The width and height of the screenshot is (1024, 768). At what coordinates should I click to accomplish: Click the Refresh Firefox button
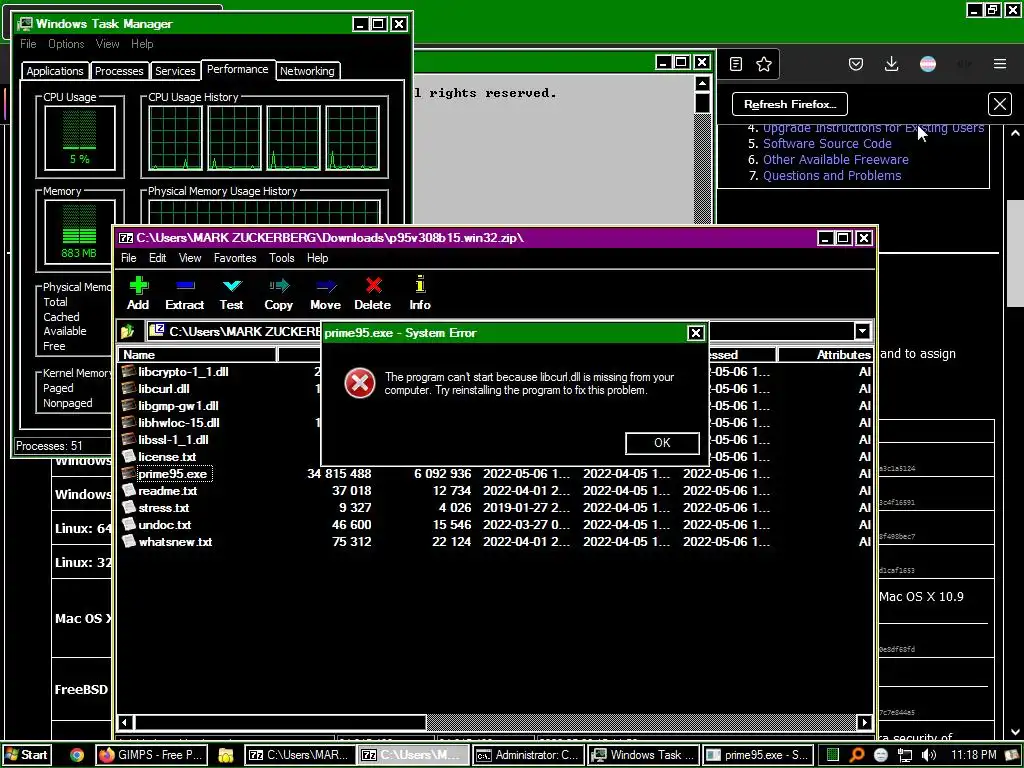coord(790,104)
